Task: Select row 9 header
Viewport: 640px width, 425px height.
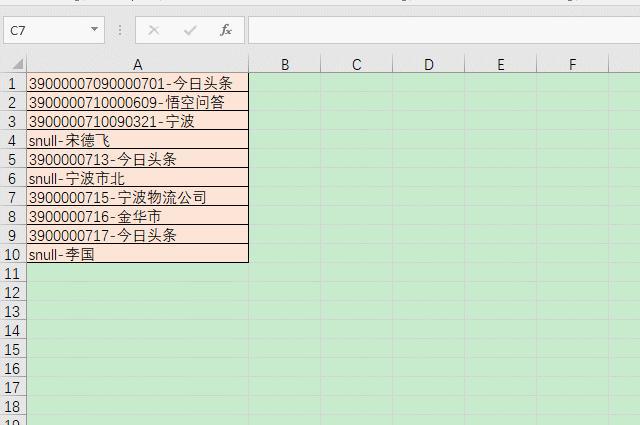Action: point(13,235)
